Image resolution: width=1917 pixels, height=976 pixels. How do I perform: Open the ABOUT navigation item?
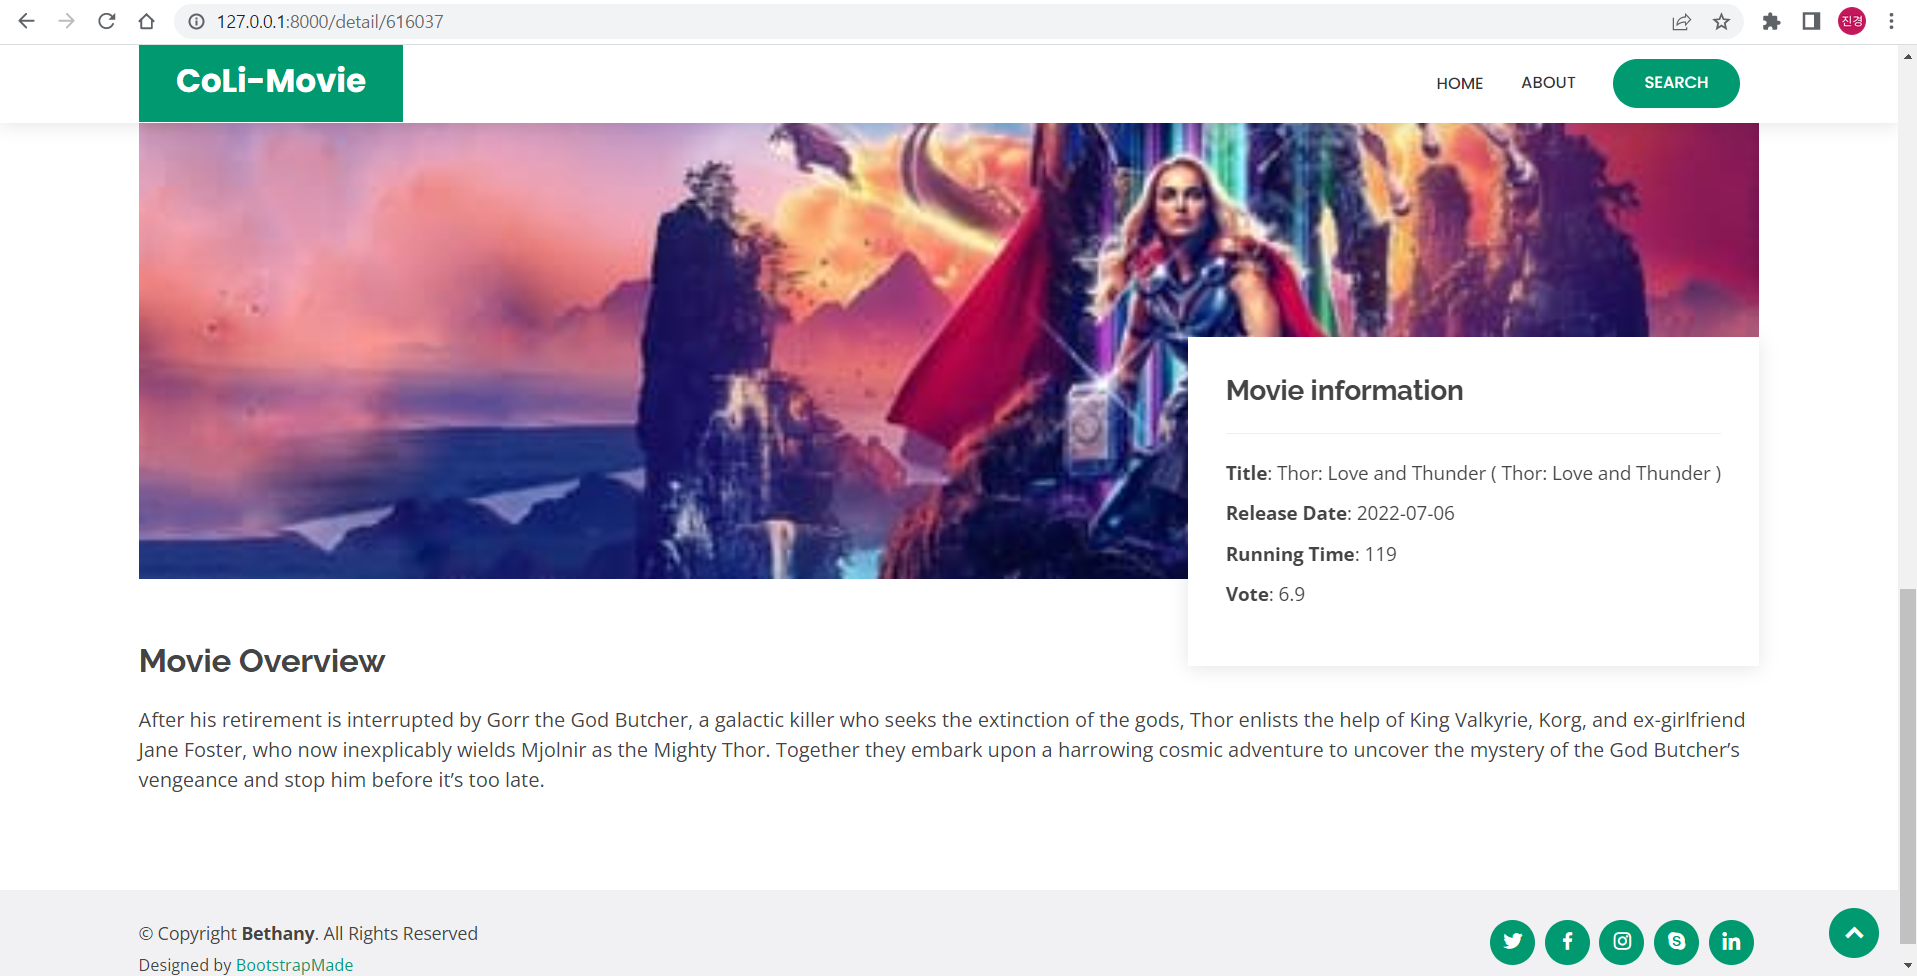click(x=1548, y=83)
